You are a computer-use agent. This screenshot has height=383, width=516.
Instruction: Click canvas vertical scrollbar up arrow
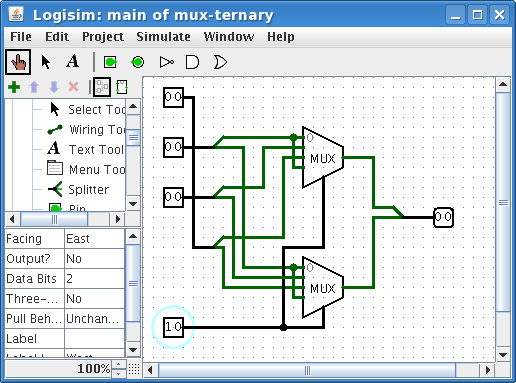[x=503, y=85]
